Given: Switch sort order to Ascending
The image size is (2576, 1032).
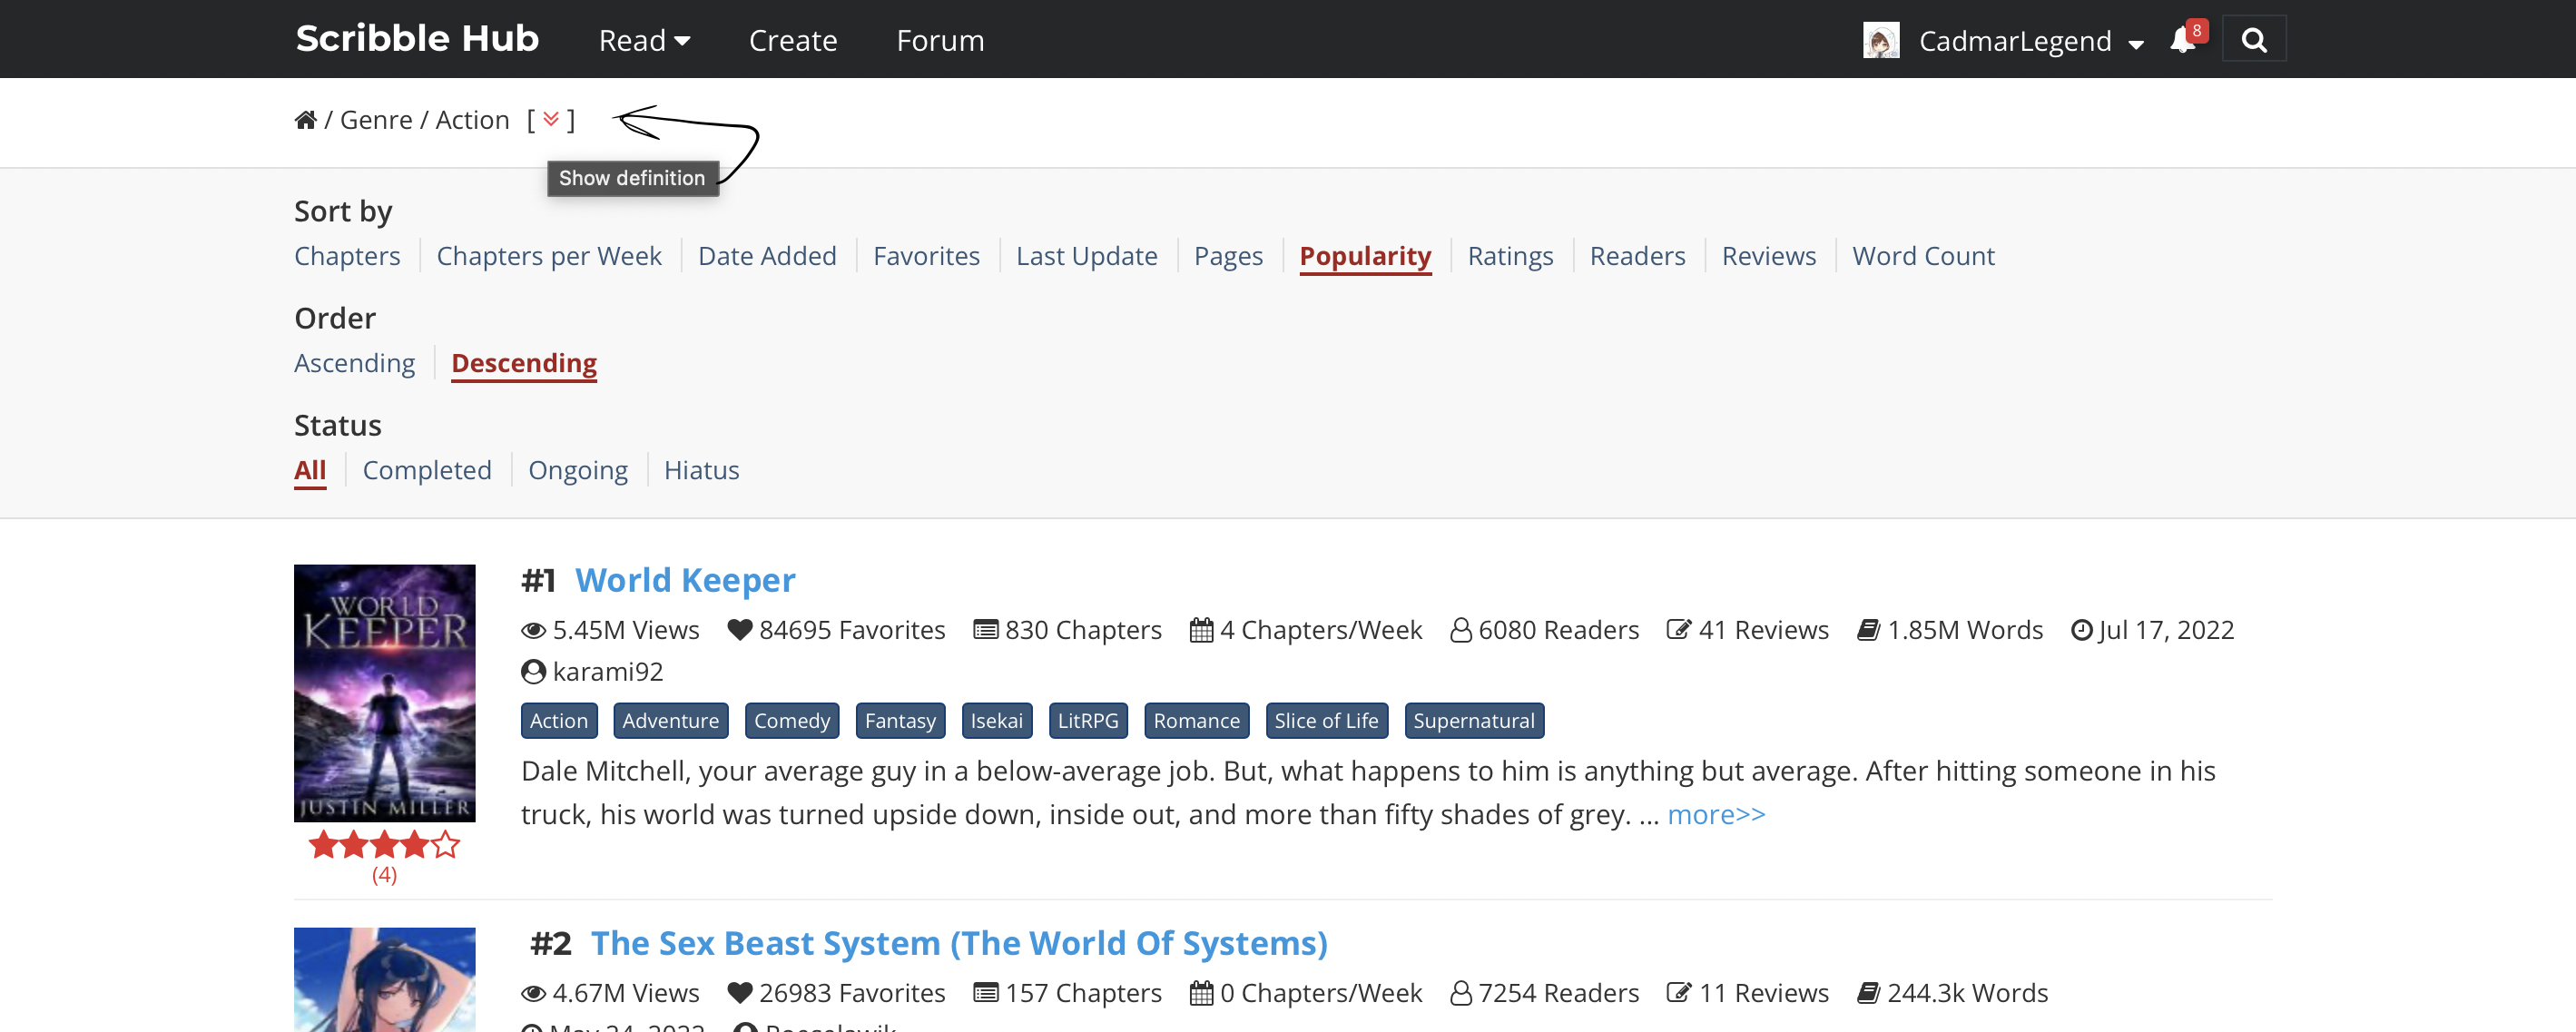Looking at the screenshot, I should [355, 363].
